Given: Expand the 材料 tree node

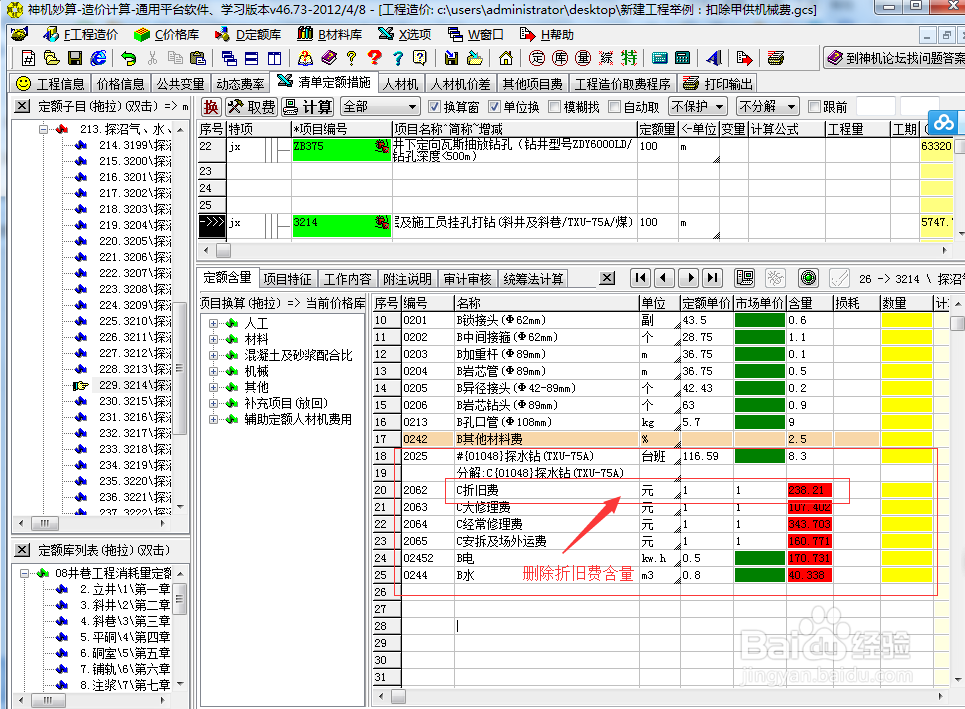Looking at the screenshot, I should (x=214, y=338).
